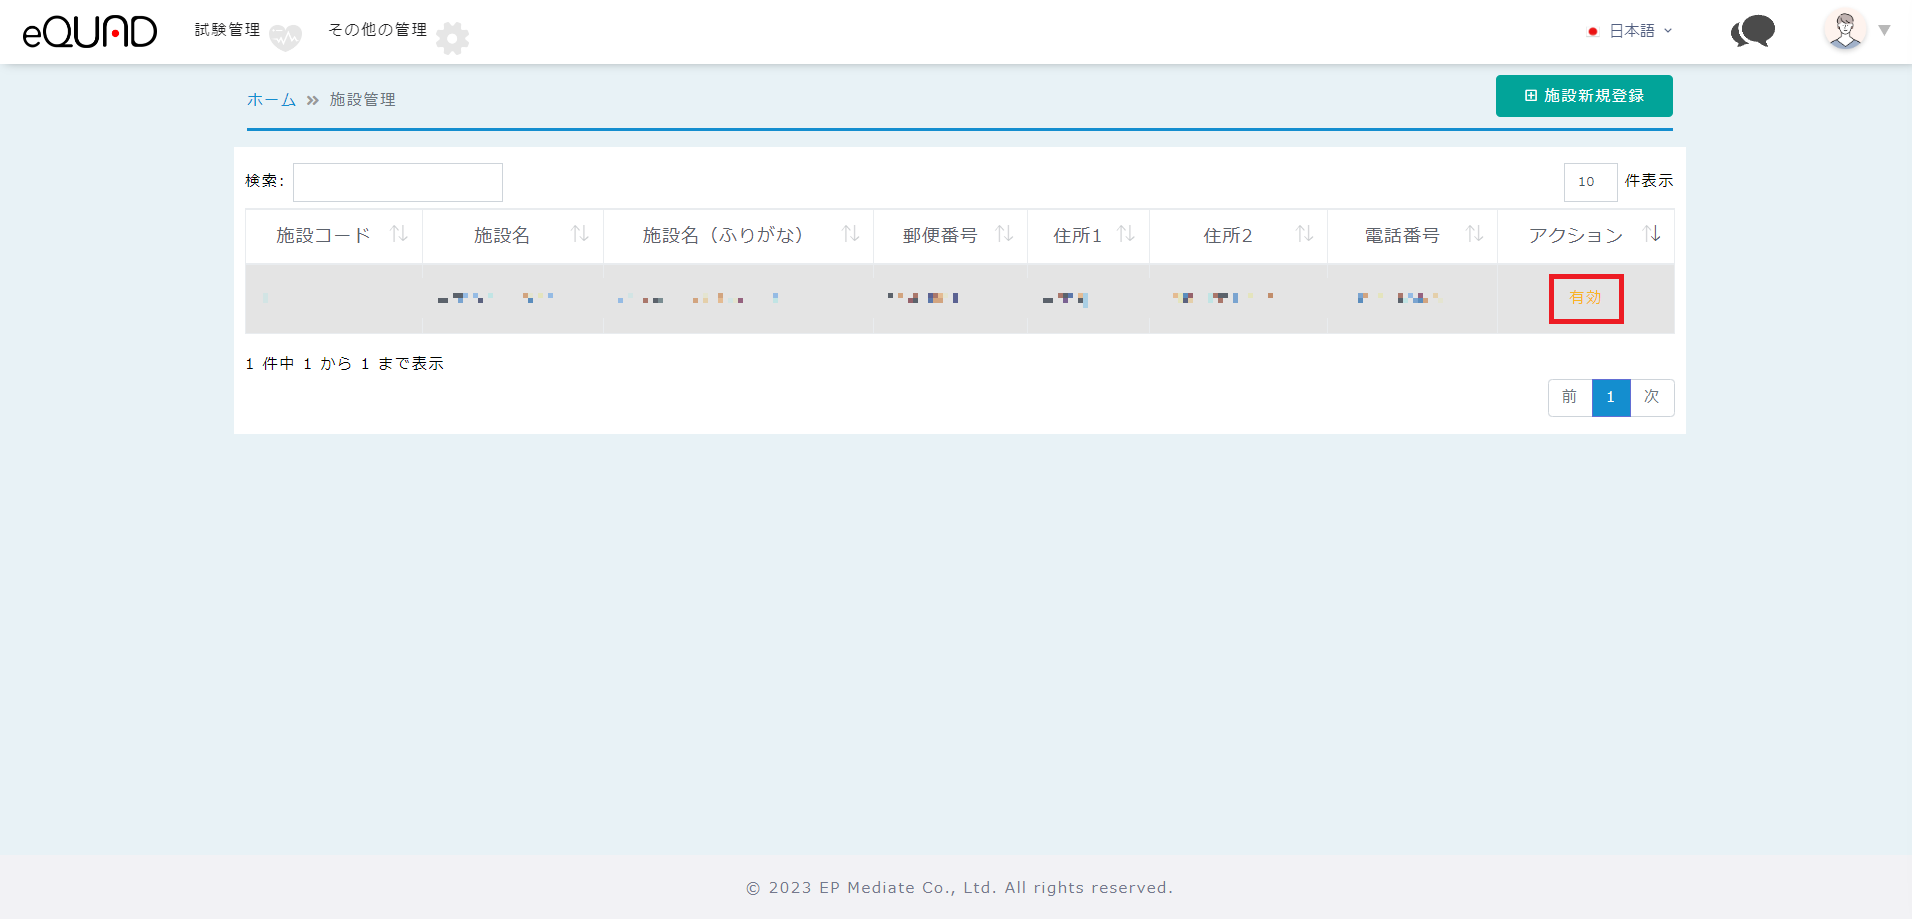Screen dimensions: 1912x919
Task: Go to ホーム via breadcrumb link
Action: pyautogui.click(x=271, y=100)
